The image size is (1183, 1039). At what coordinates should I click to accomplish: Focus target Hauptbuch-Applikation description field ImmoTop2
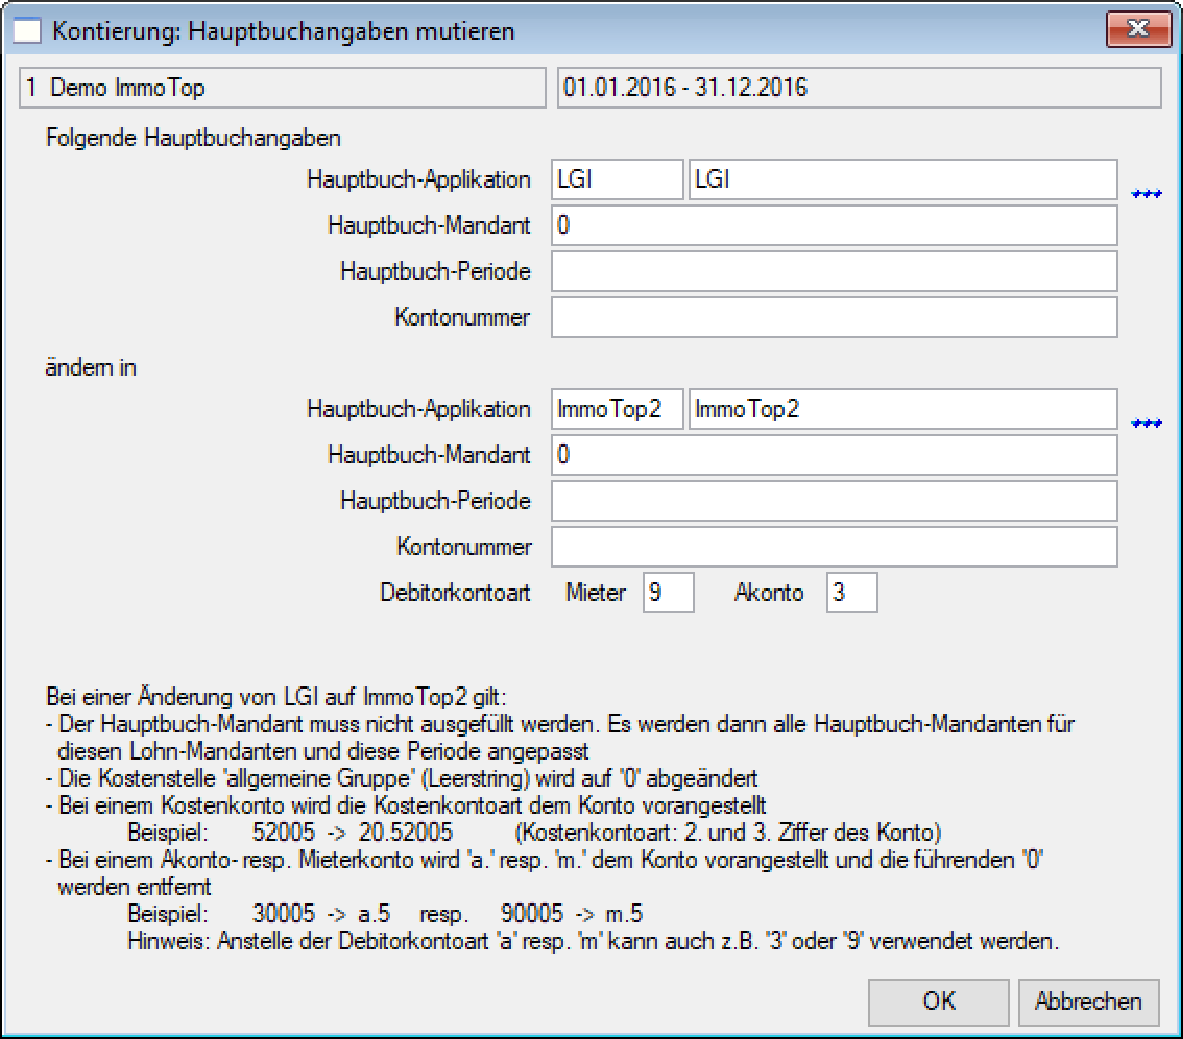tap(902, 409)
